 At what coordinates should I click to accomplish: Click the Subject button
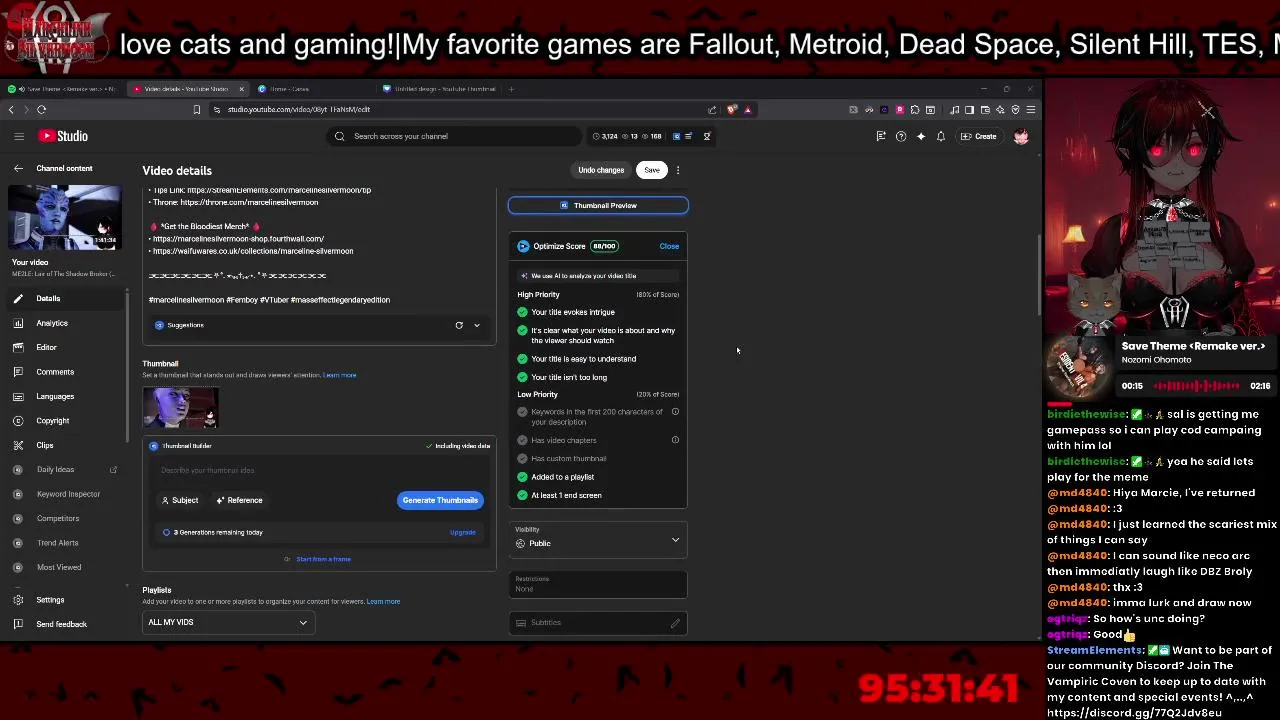coord(180,500)
